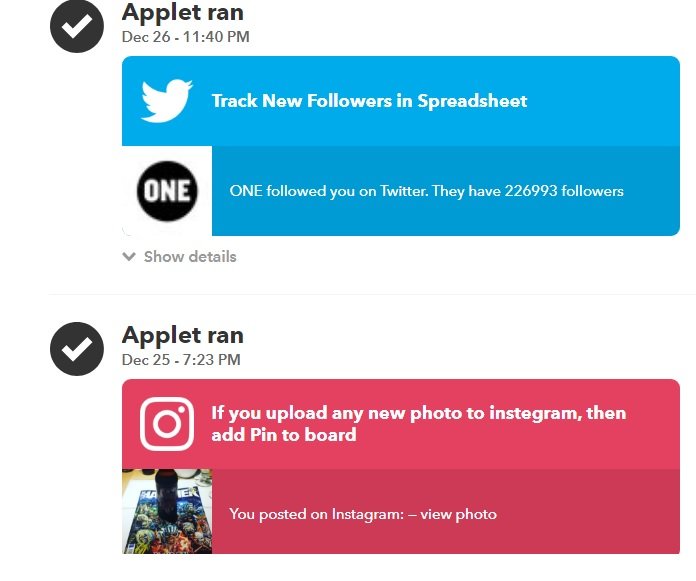The width and height of the screenshot is (696, 581).
Task: Select the Applet ran heading above Twitter card
Action: [x=182, y=13]
